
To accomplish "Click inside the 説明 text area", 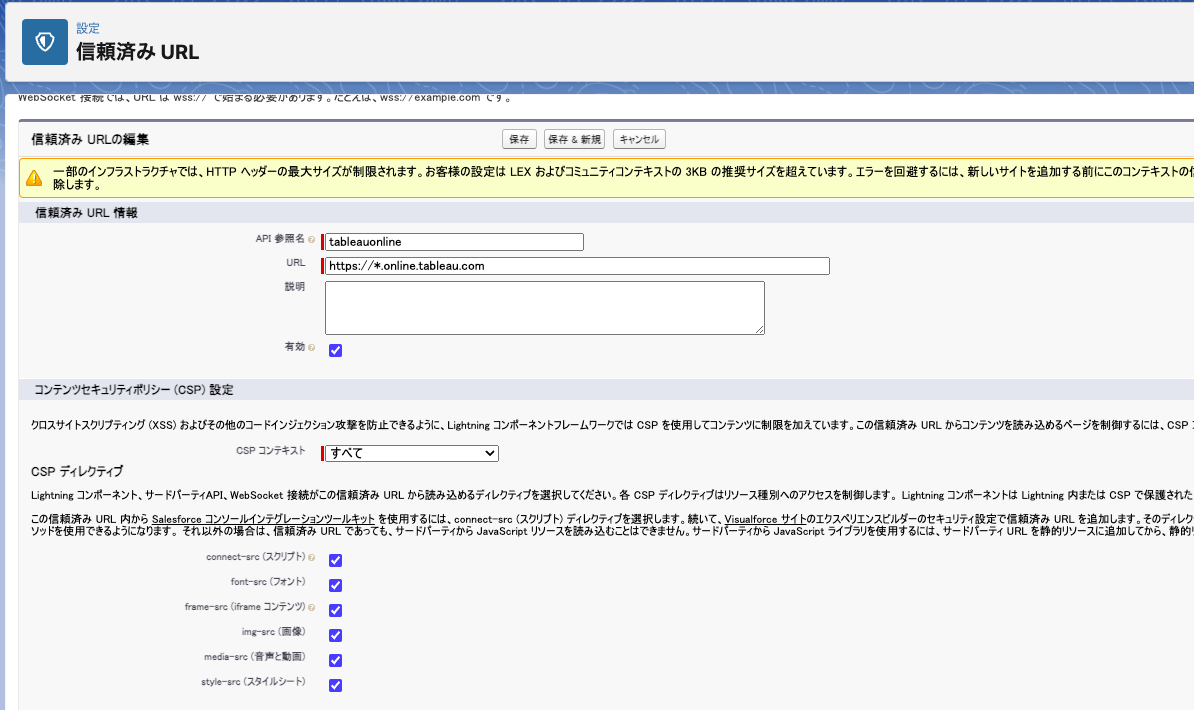I will [x=544, y=308].
